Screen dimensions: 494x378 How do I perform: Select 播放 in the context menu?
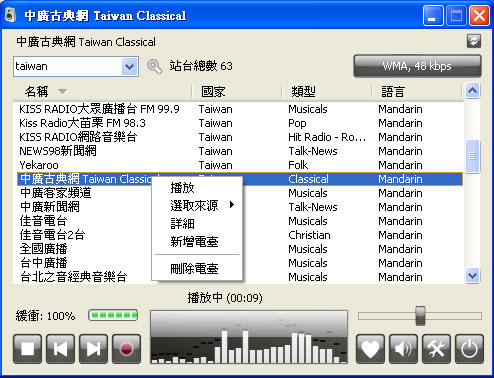[x=197, y=188]
